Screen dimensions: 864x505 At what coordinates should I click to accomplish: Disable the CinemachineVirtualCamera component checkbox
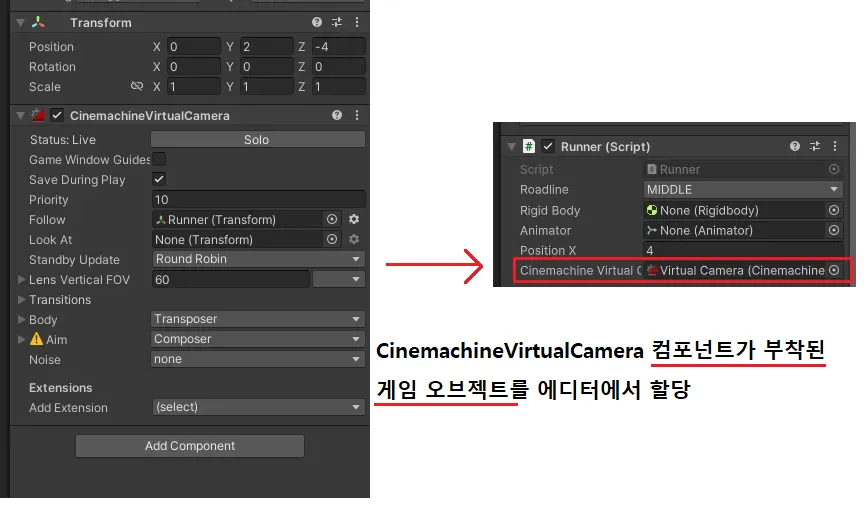click(57, 115)
